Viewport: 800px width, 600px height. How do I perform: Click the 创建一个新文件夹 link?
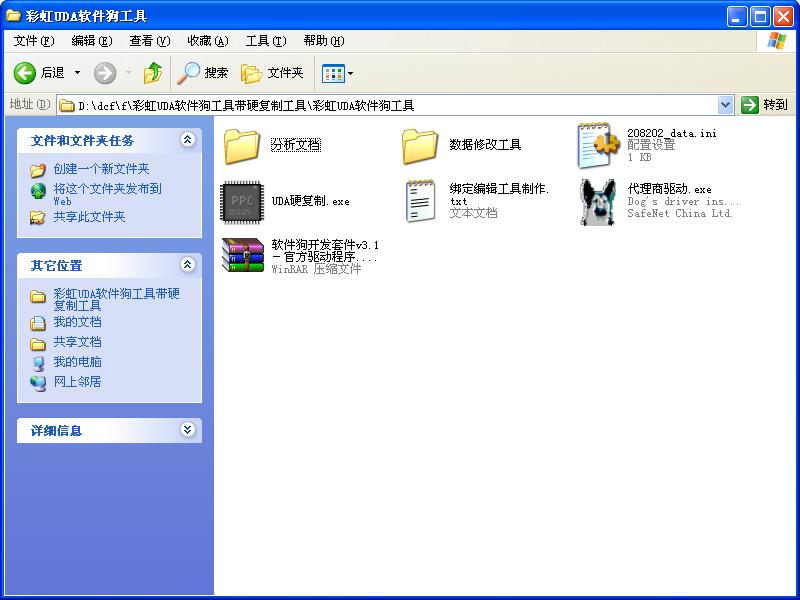(x=101, y=169)
